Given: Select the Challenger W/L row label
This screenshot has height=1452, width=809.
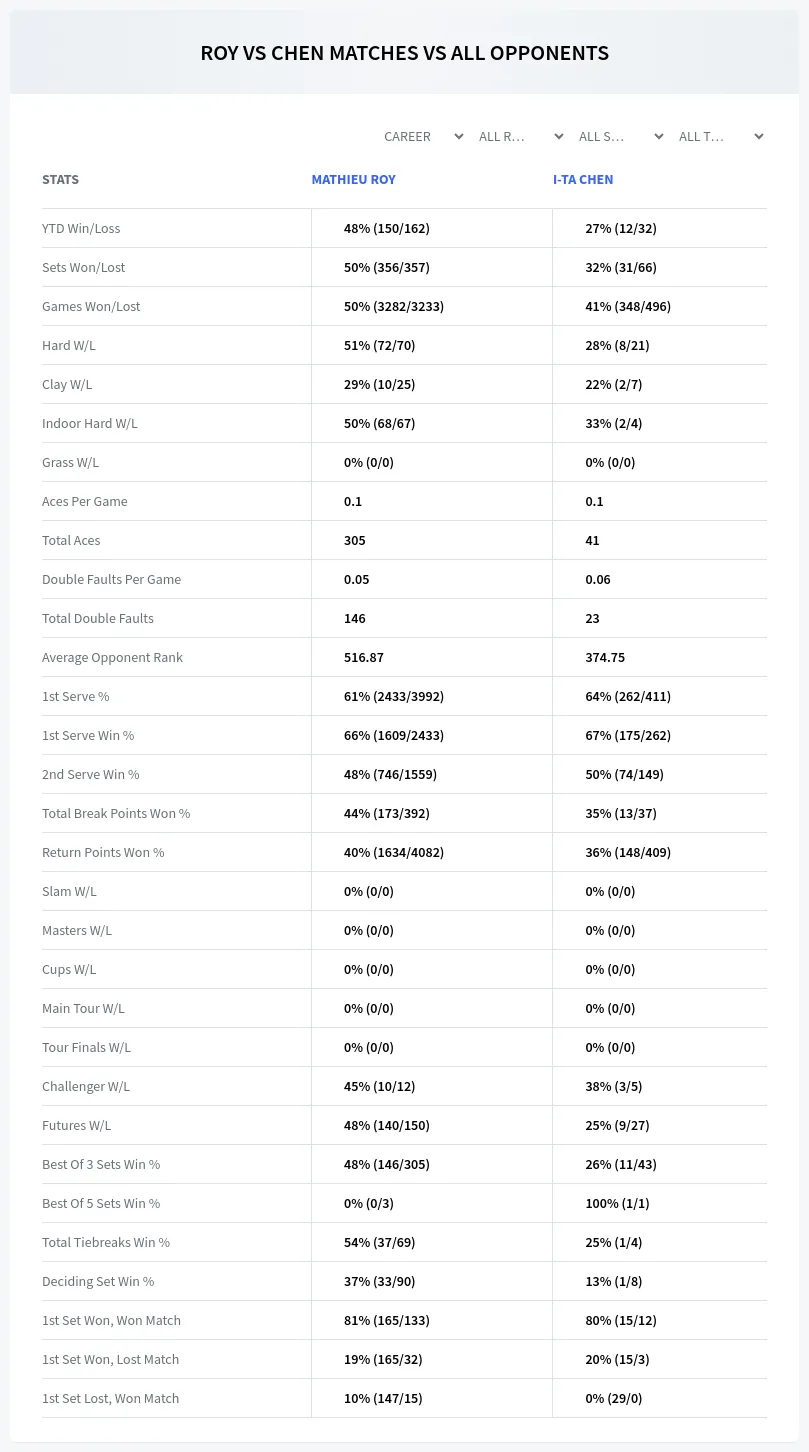Looking at the screenshot, I should coord(86,1086).
